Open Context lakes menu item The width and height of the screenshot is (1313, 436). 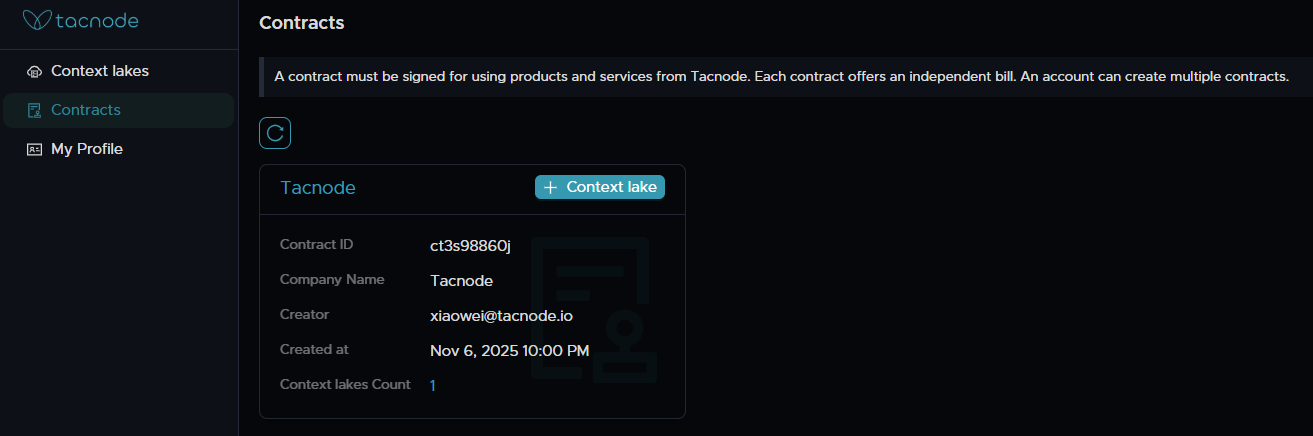tap(100, 71)
